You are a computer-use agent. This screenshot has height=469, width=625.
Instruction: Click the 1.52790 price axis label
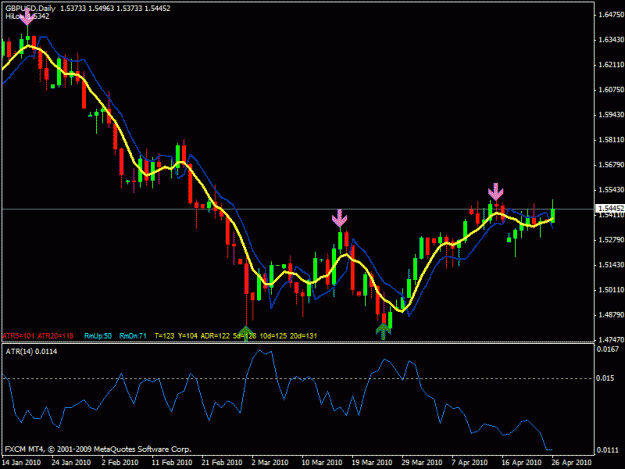610,240
